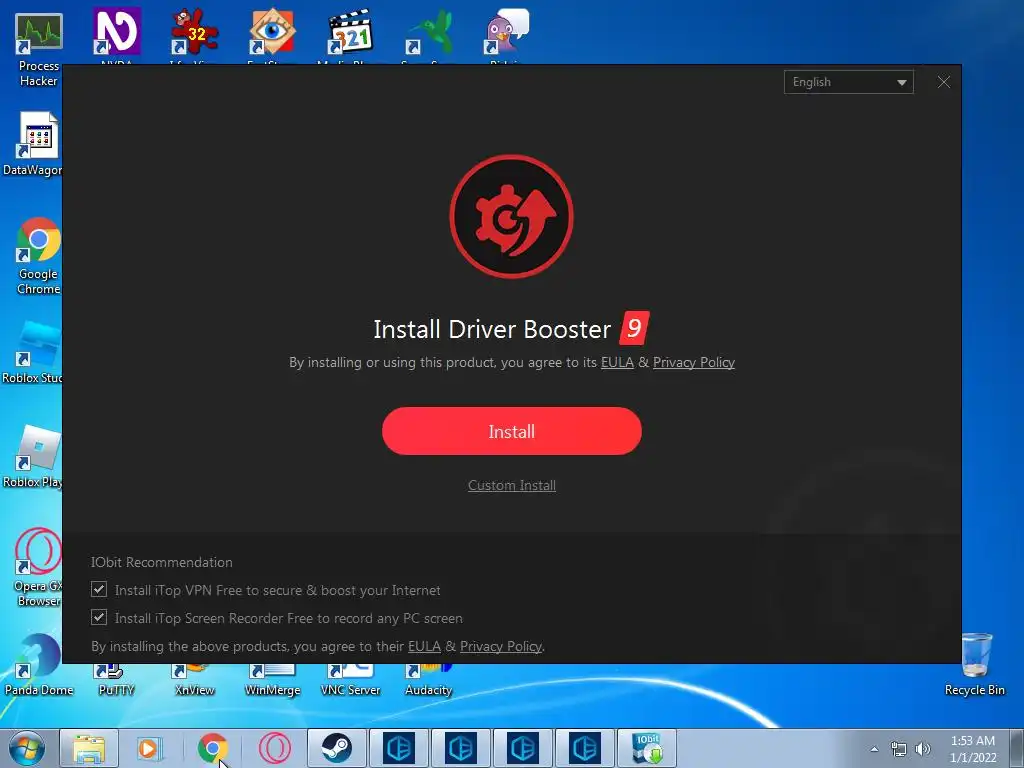Open the network tray icon
This screenshot has height=768, width=1024.
899,749
